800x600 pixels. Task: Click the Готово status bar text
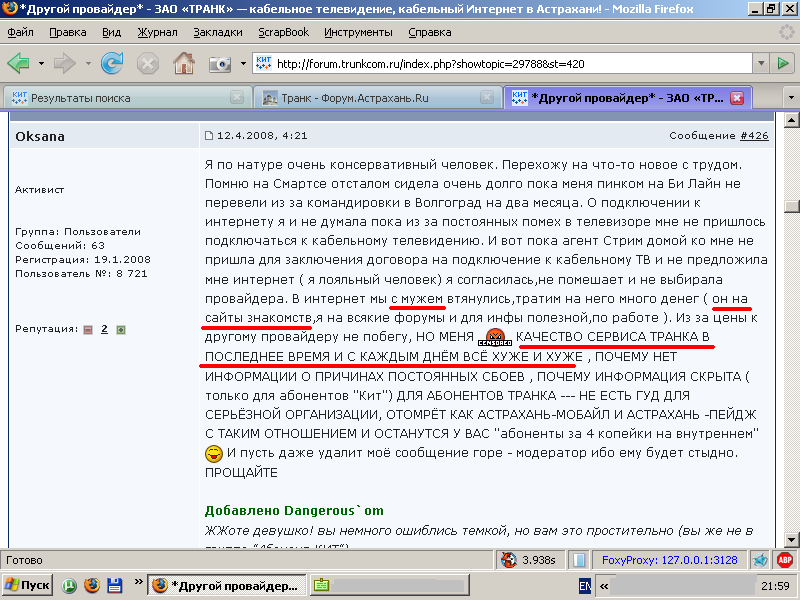tap(24, 560)
